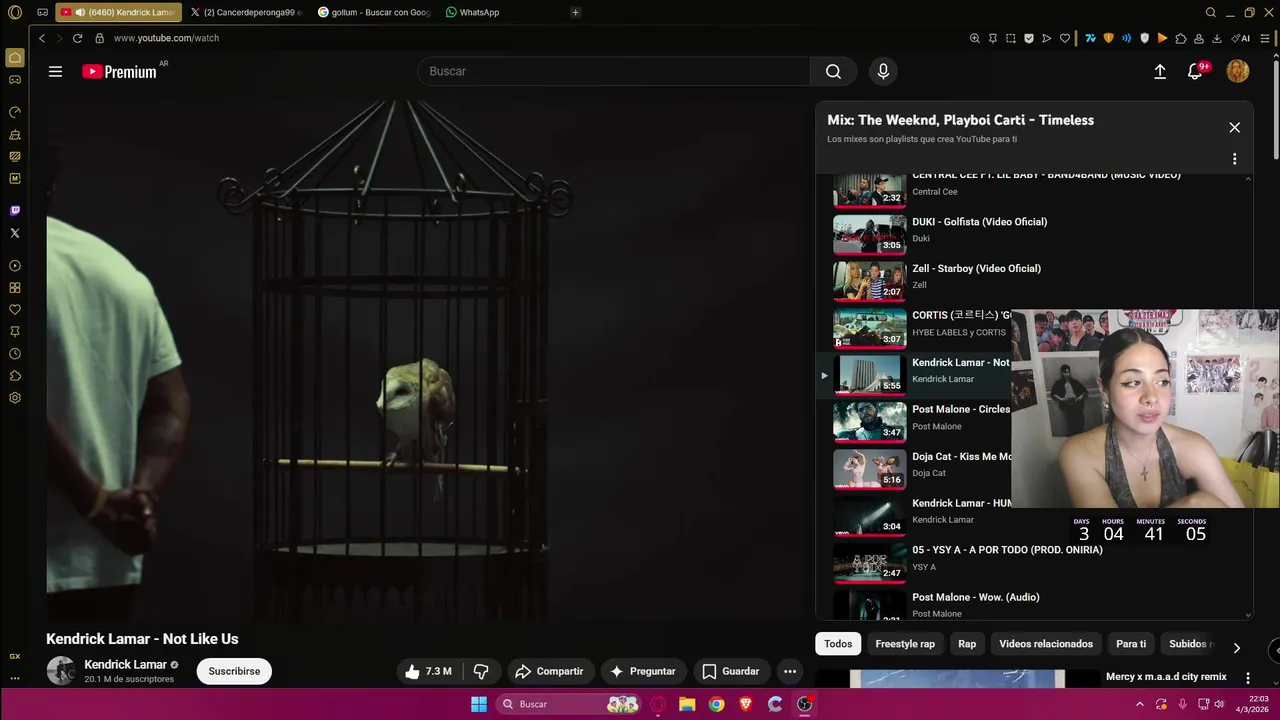The image size is (1280, 720).
Task: Open the sidebar extensions cube icon
Action: coord(15,376)
